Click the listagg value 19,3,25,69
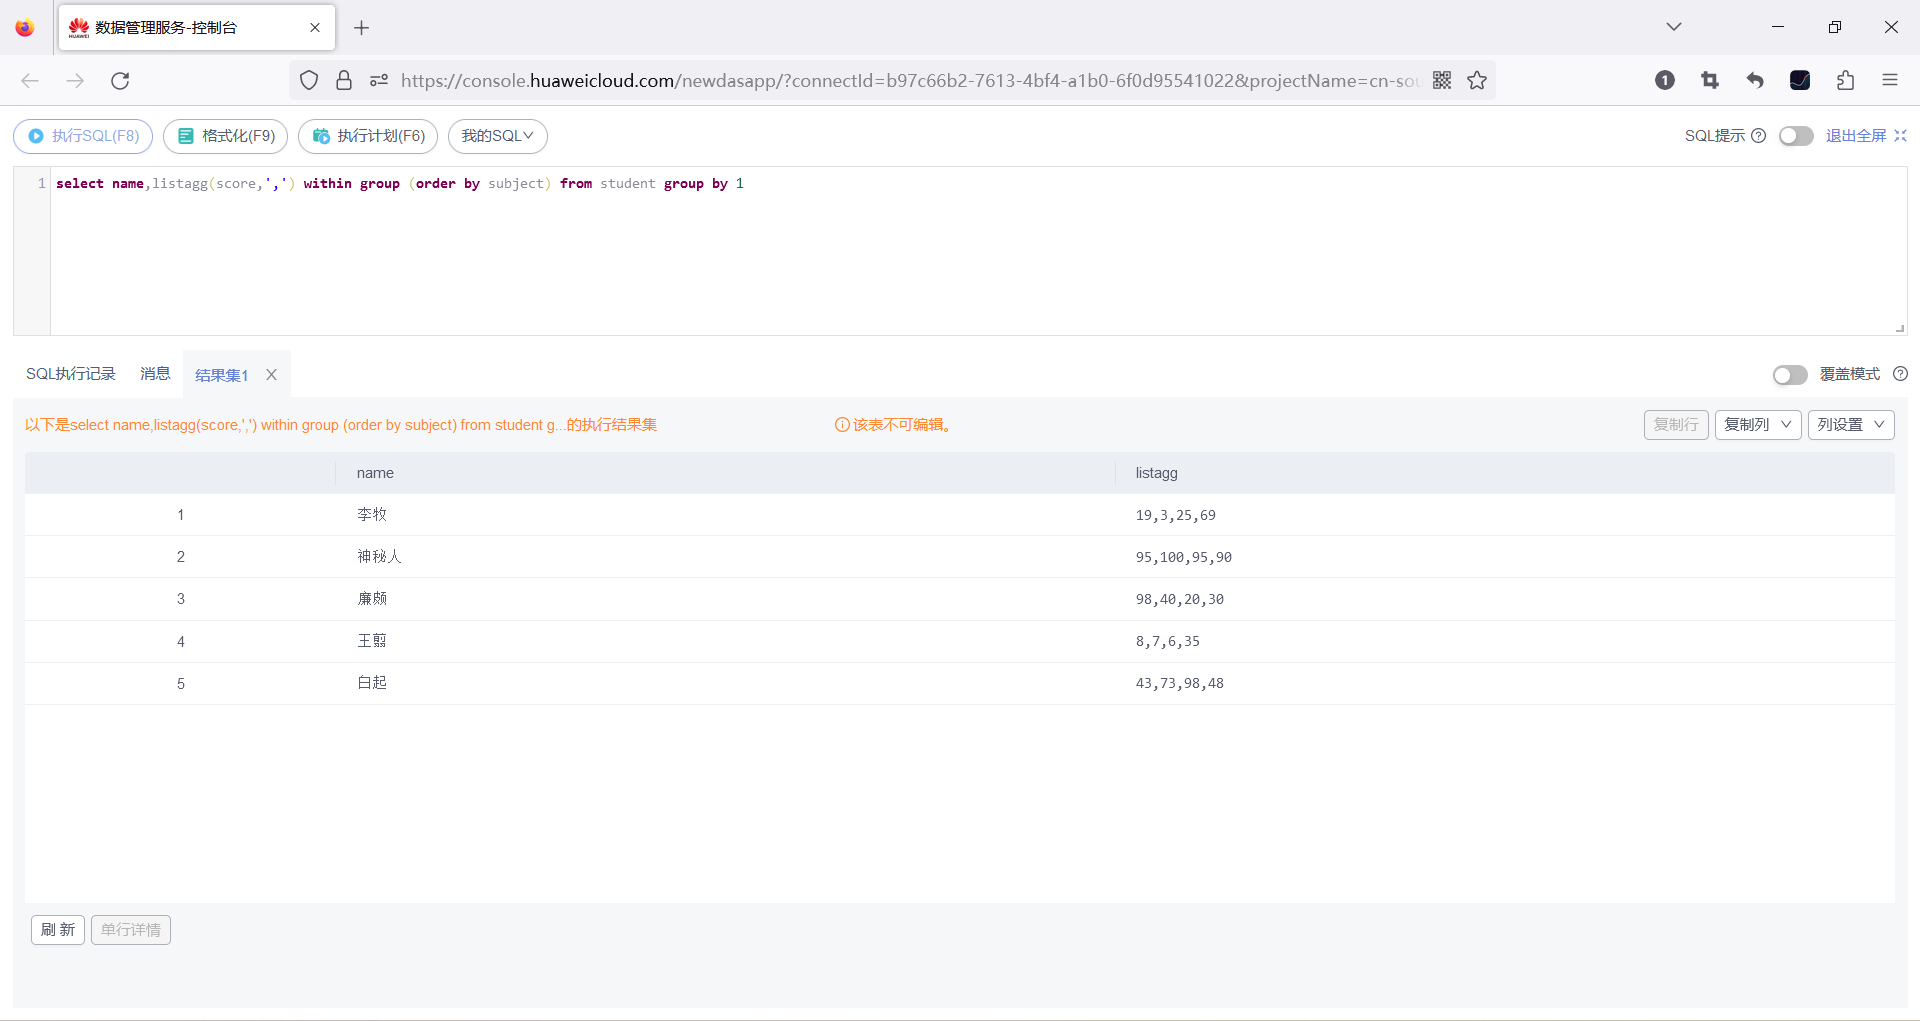The width and height of the screenshot is (1920, 1021). [x=1175, y=516]
